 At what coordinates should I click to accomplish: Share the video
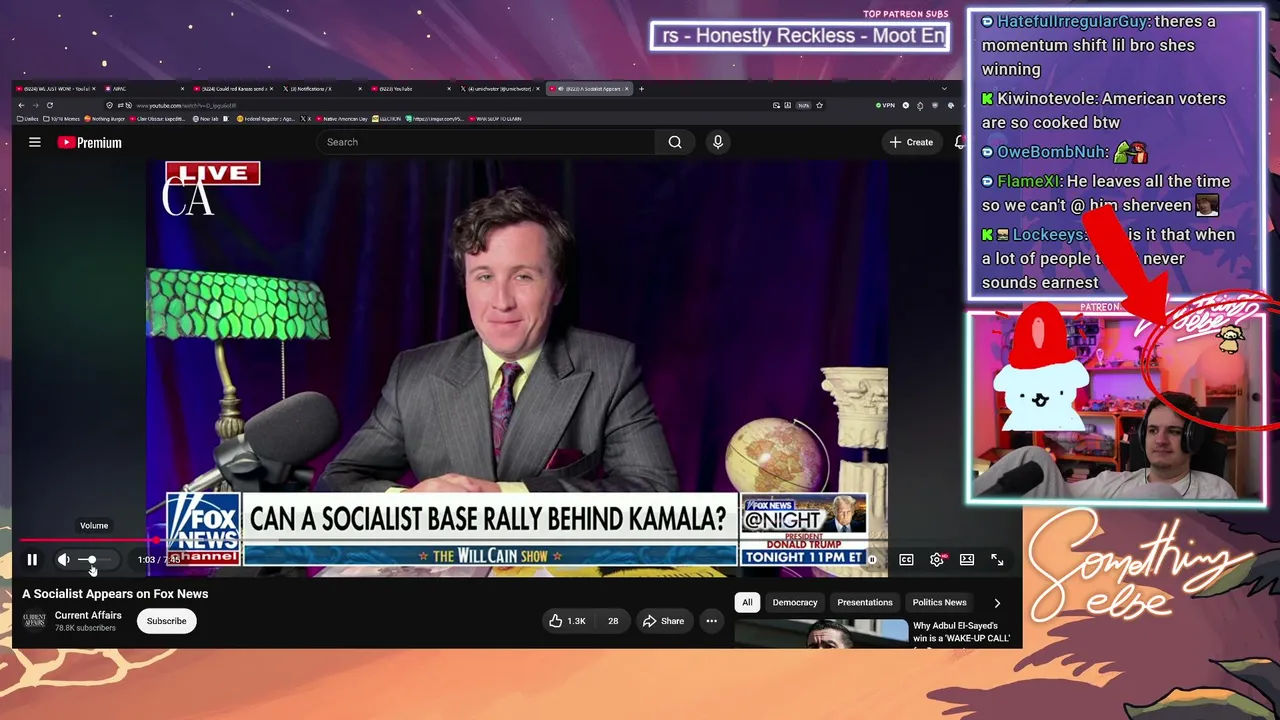(664, 621)
